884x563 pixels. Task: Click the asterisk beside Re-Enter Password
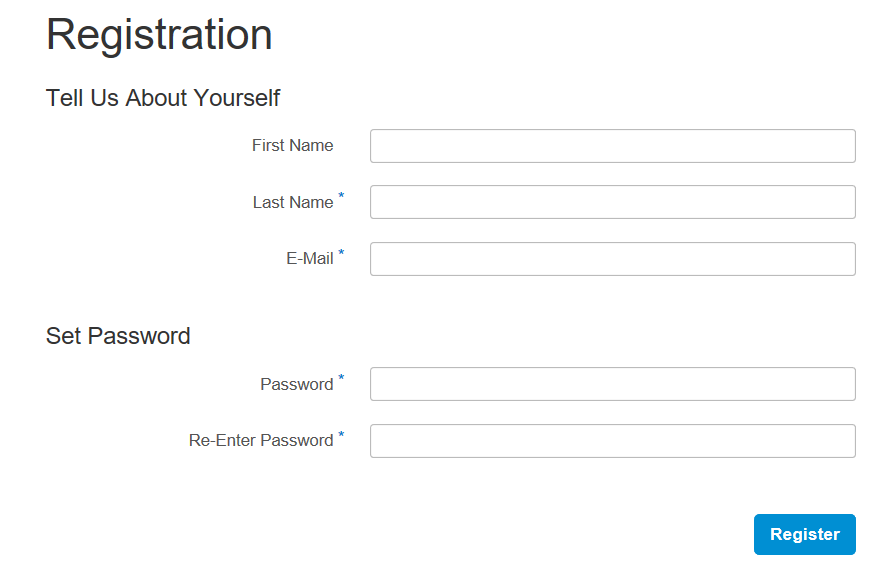[x=341, y=436]
